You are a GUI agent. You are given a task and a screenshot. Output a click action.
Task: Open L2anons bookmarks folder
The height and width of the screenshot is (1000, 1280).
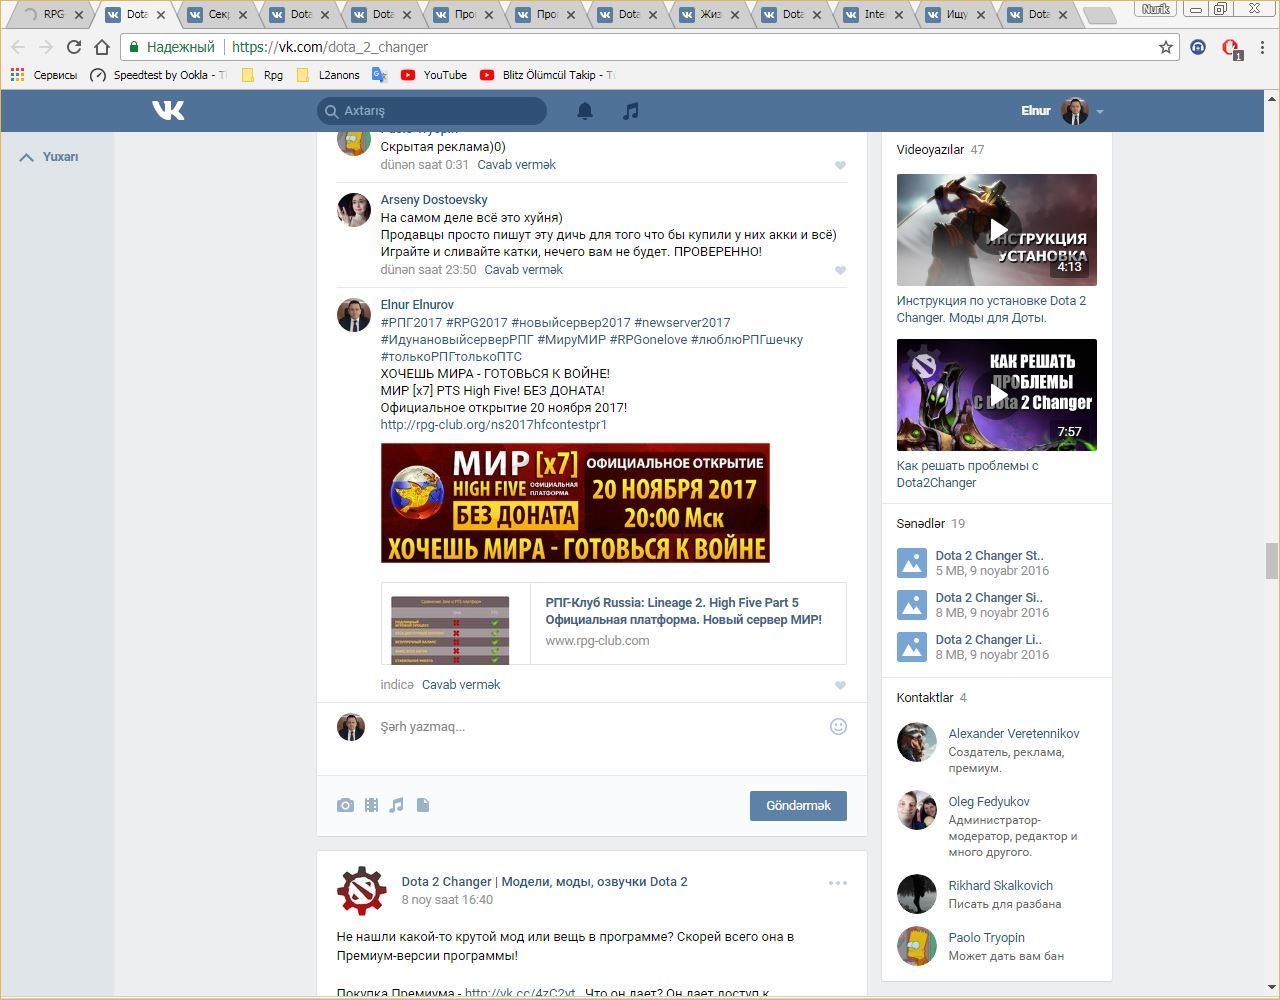point(328,75)
